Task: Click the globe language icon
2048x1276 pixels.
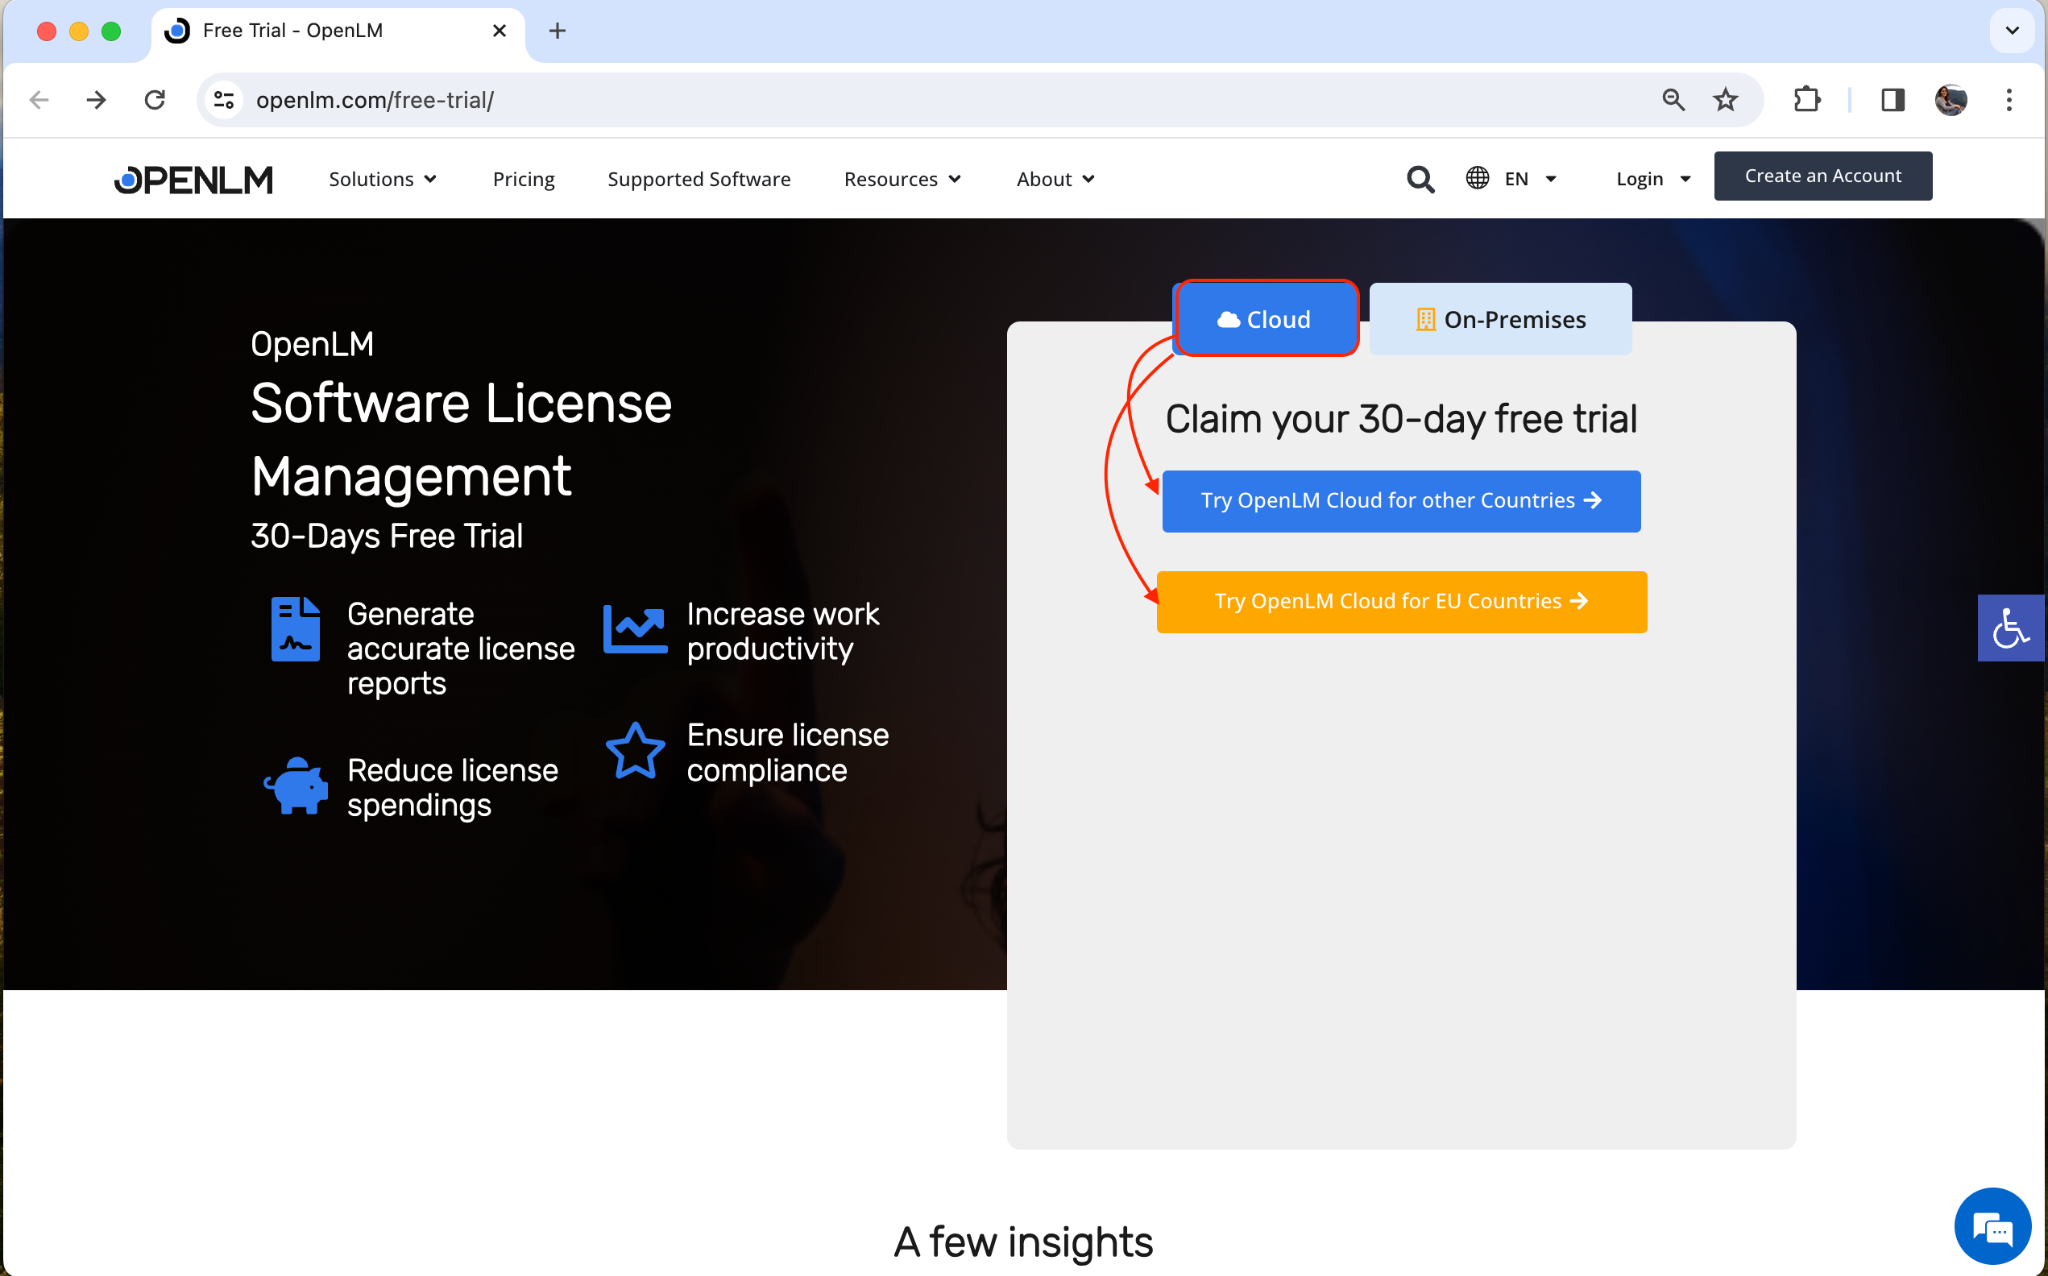Action: 1478,178
